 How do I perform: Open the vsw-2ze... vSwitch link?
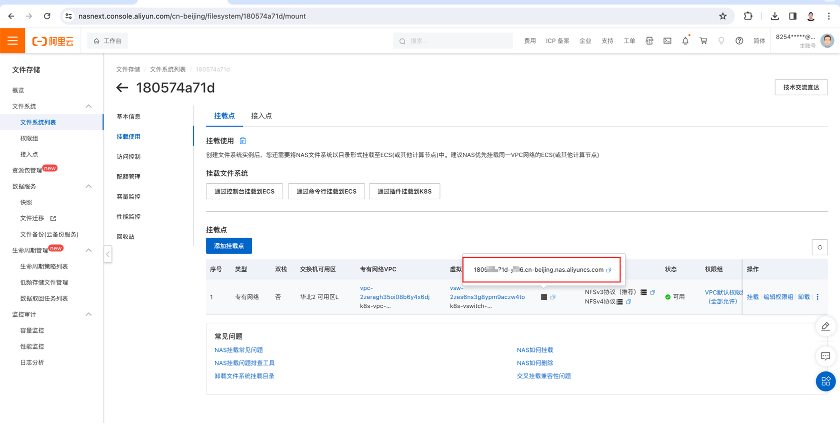[488, 292]
